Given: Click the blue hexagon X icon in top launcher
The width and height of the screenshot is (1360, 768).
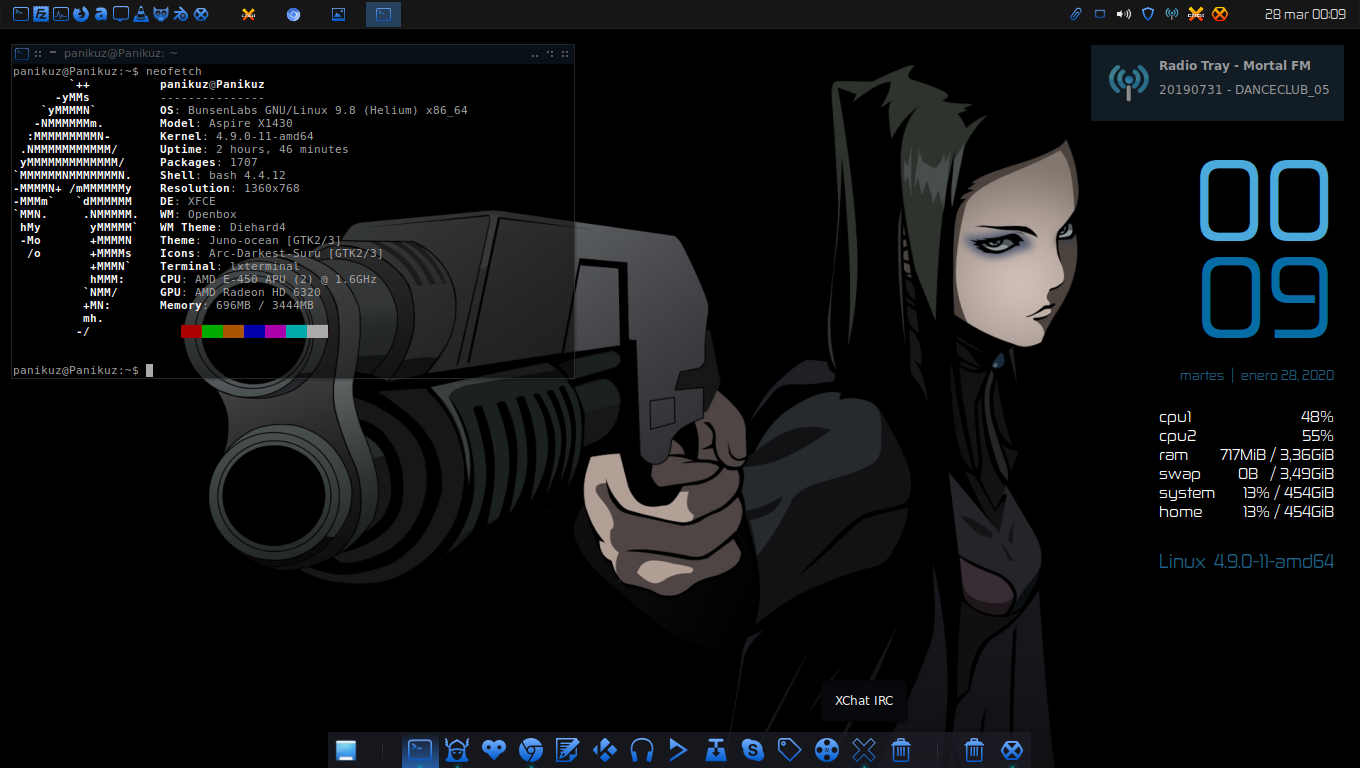Looking at the screenshot, I should 201,14.
